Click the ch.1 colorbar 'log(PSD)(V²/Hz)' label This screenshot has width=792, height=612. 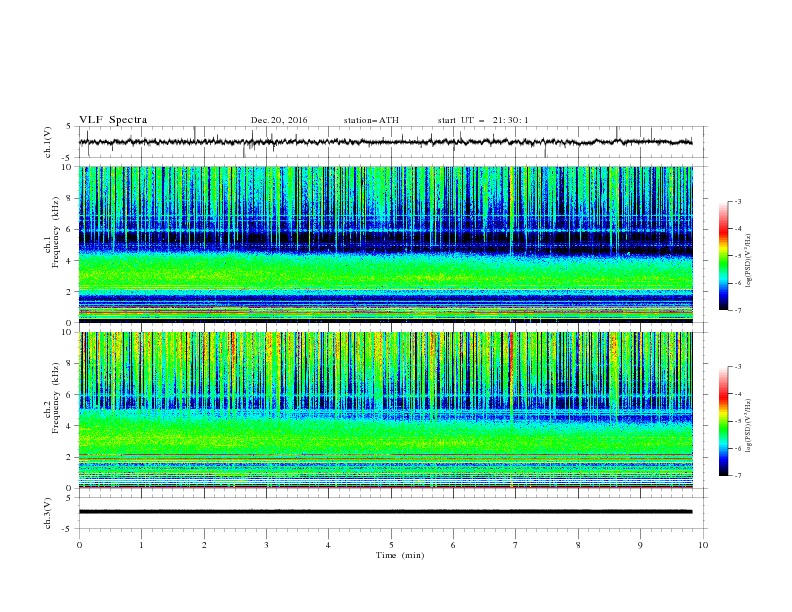click(748, 261)
